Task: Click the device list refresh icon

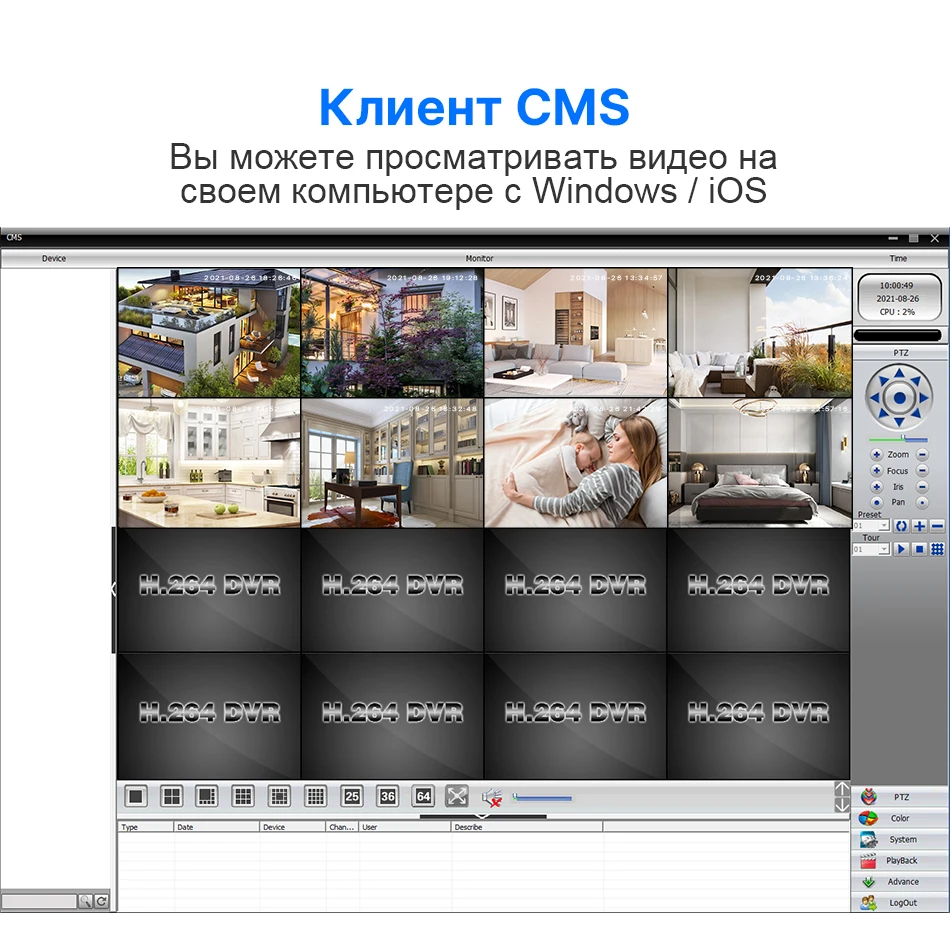Action: click(102, 901)
